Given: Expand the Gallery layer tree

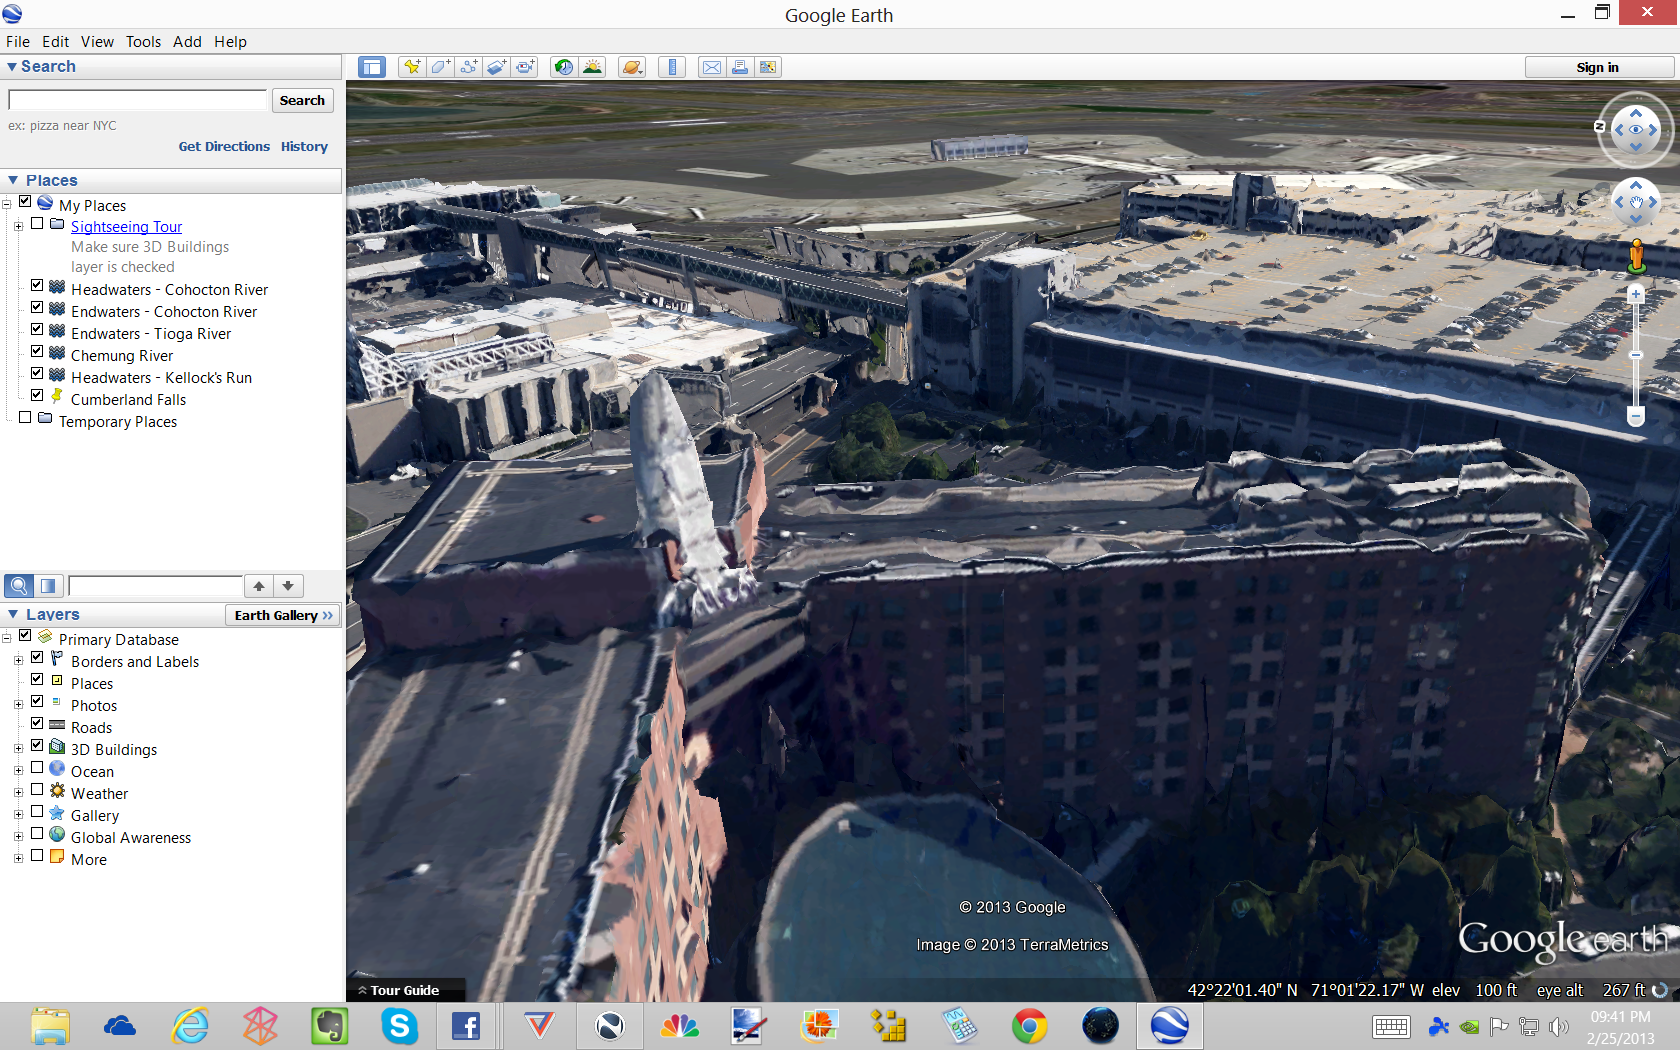Looking at the screenshot, I should (x=18, y=815).
